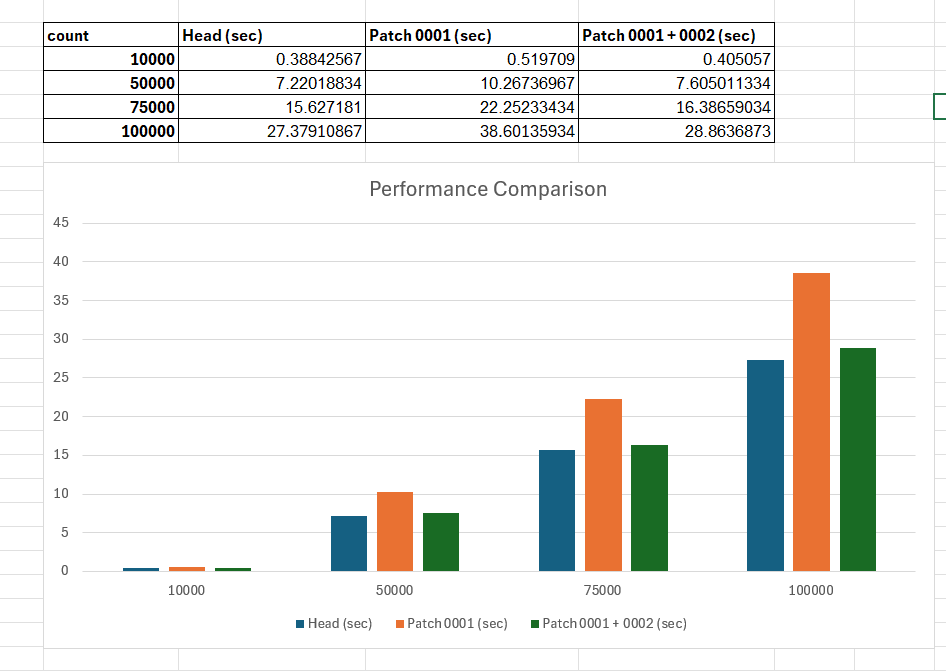Select the "Patch 0001 (sec)" header cell
This screenshot has height=671, width=946.
(x=471, y=36)
